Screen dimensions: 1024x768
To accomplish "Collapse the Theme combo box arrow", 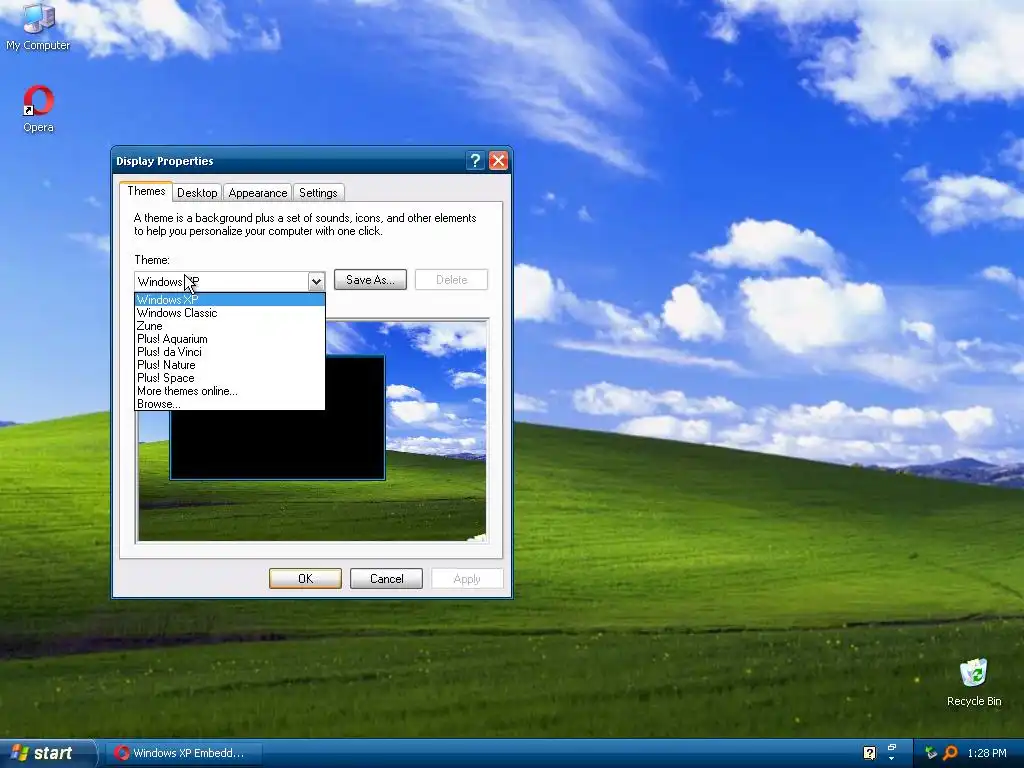I will pos(316,281).
